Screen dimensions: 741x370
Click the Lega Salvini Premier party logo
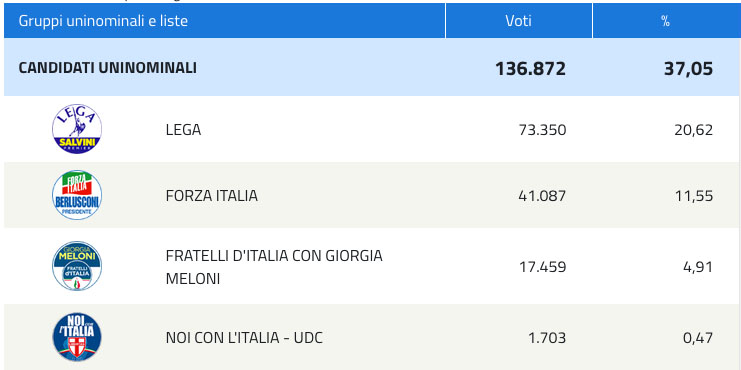click(x=77, y=129)
